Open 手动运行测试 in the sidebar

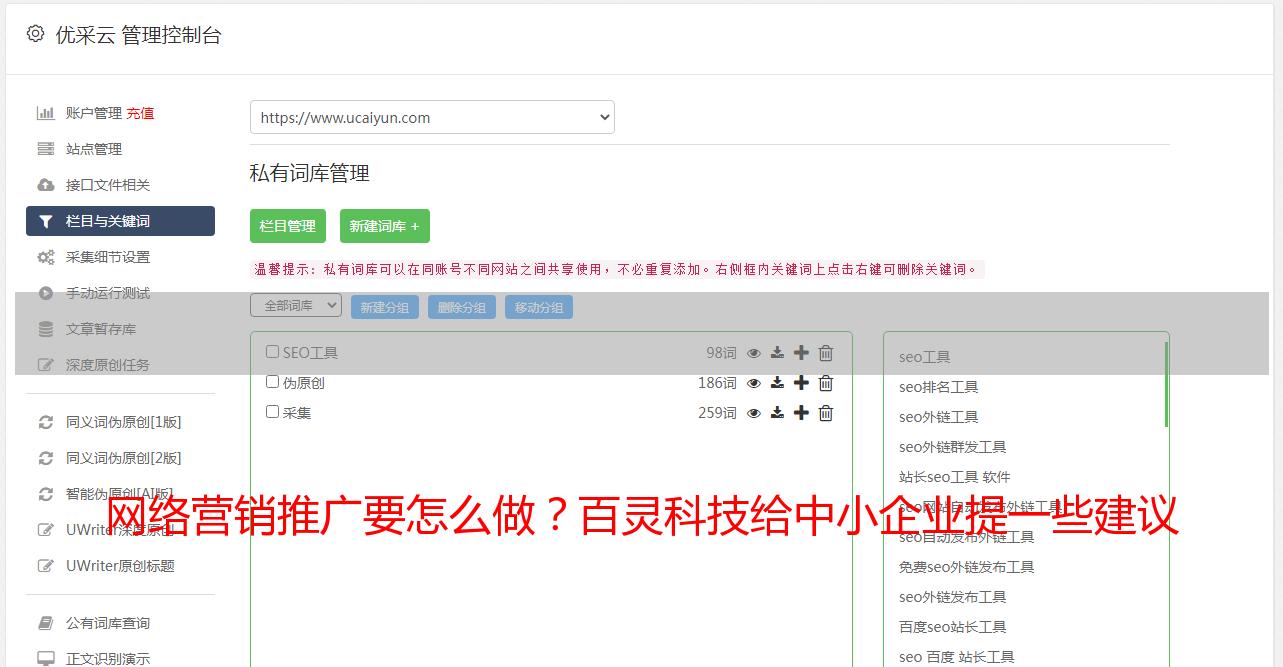(108, 293)
